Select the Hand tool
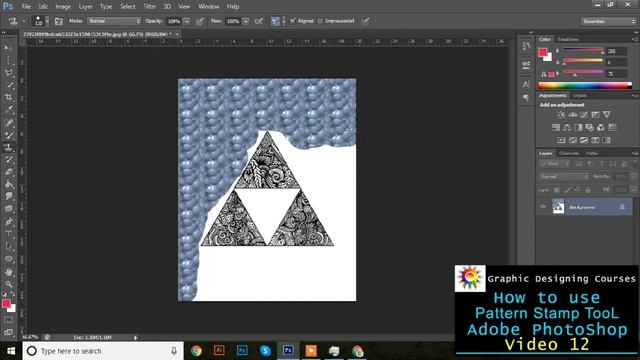The height and width of the screenshot is (360, 640). click(x=9, y=271)
